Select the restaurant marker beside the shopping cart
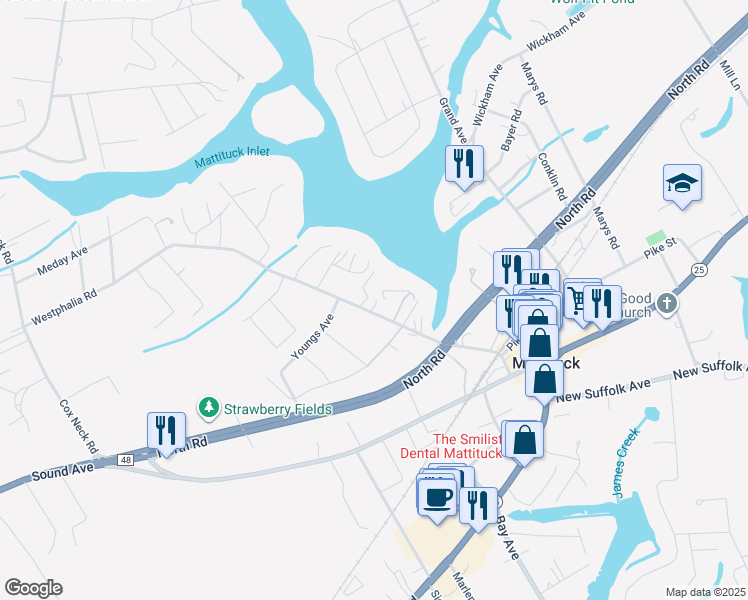The image size is (748, 600). click(x=603, y=304)
